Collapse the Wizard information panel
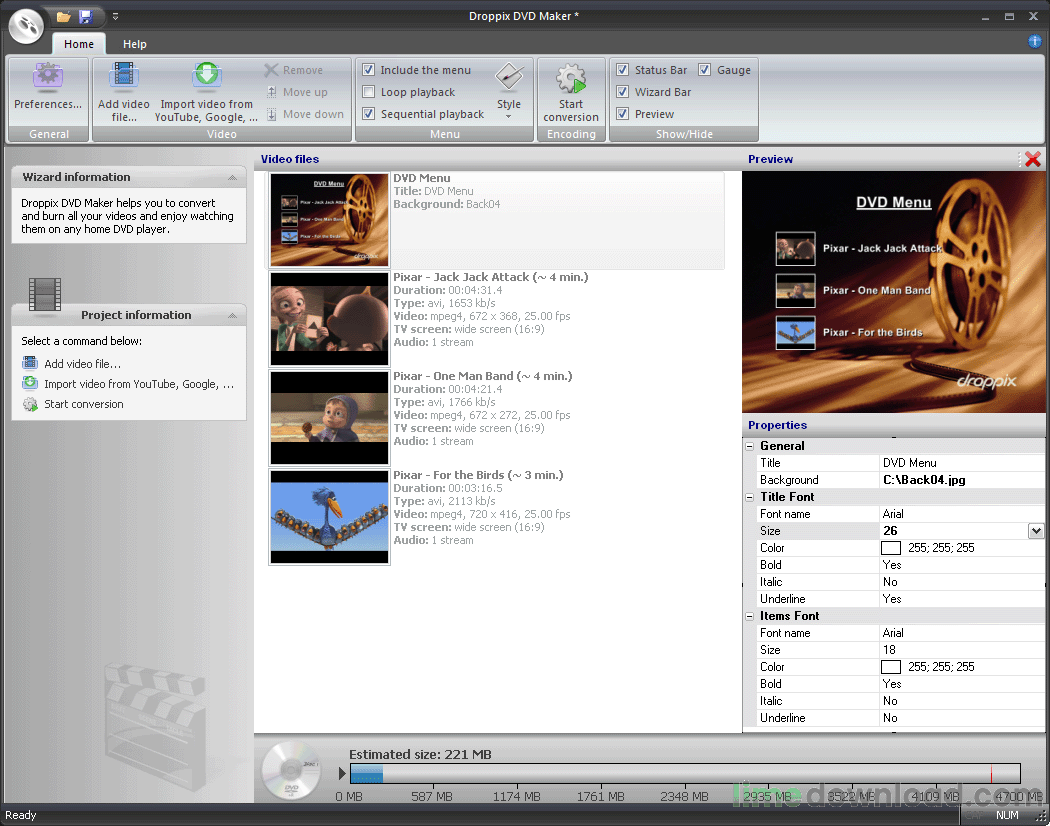This screenshot has width=1050, height=826. (x=232, y=178)
